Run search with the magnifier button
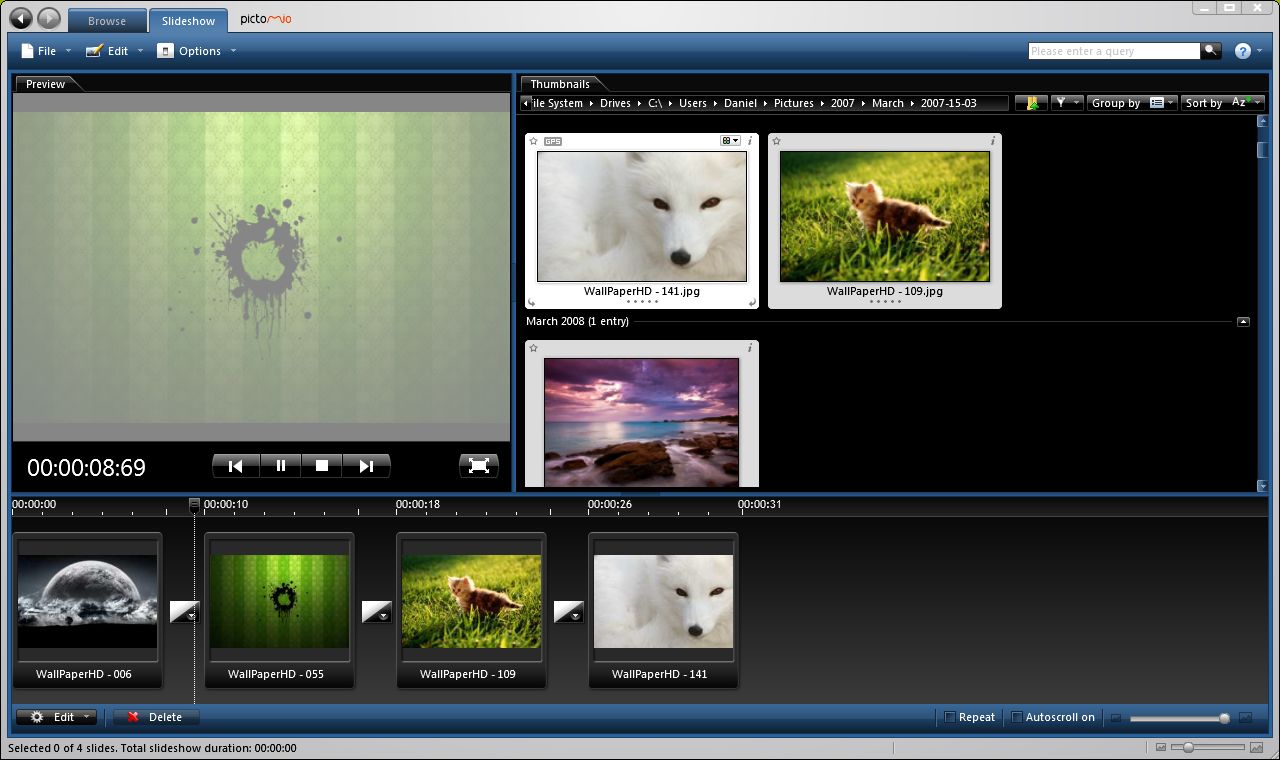 1211,51
